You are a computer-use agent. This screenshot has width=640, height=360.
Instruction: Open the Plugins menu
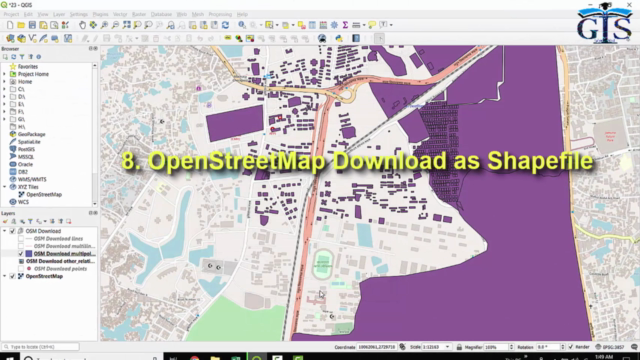[100, 14]
